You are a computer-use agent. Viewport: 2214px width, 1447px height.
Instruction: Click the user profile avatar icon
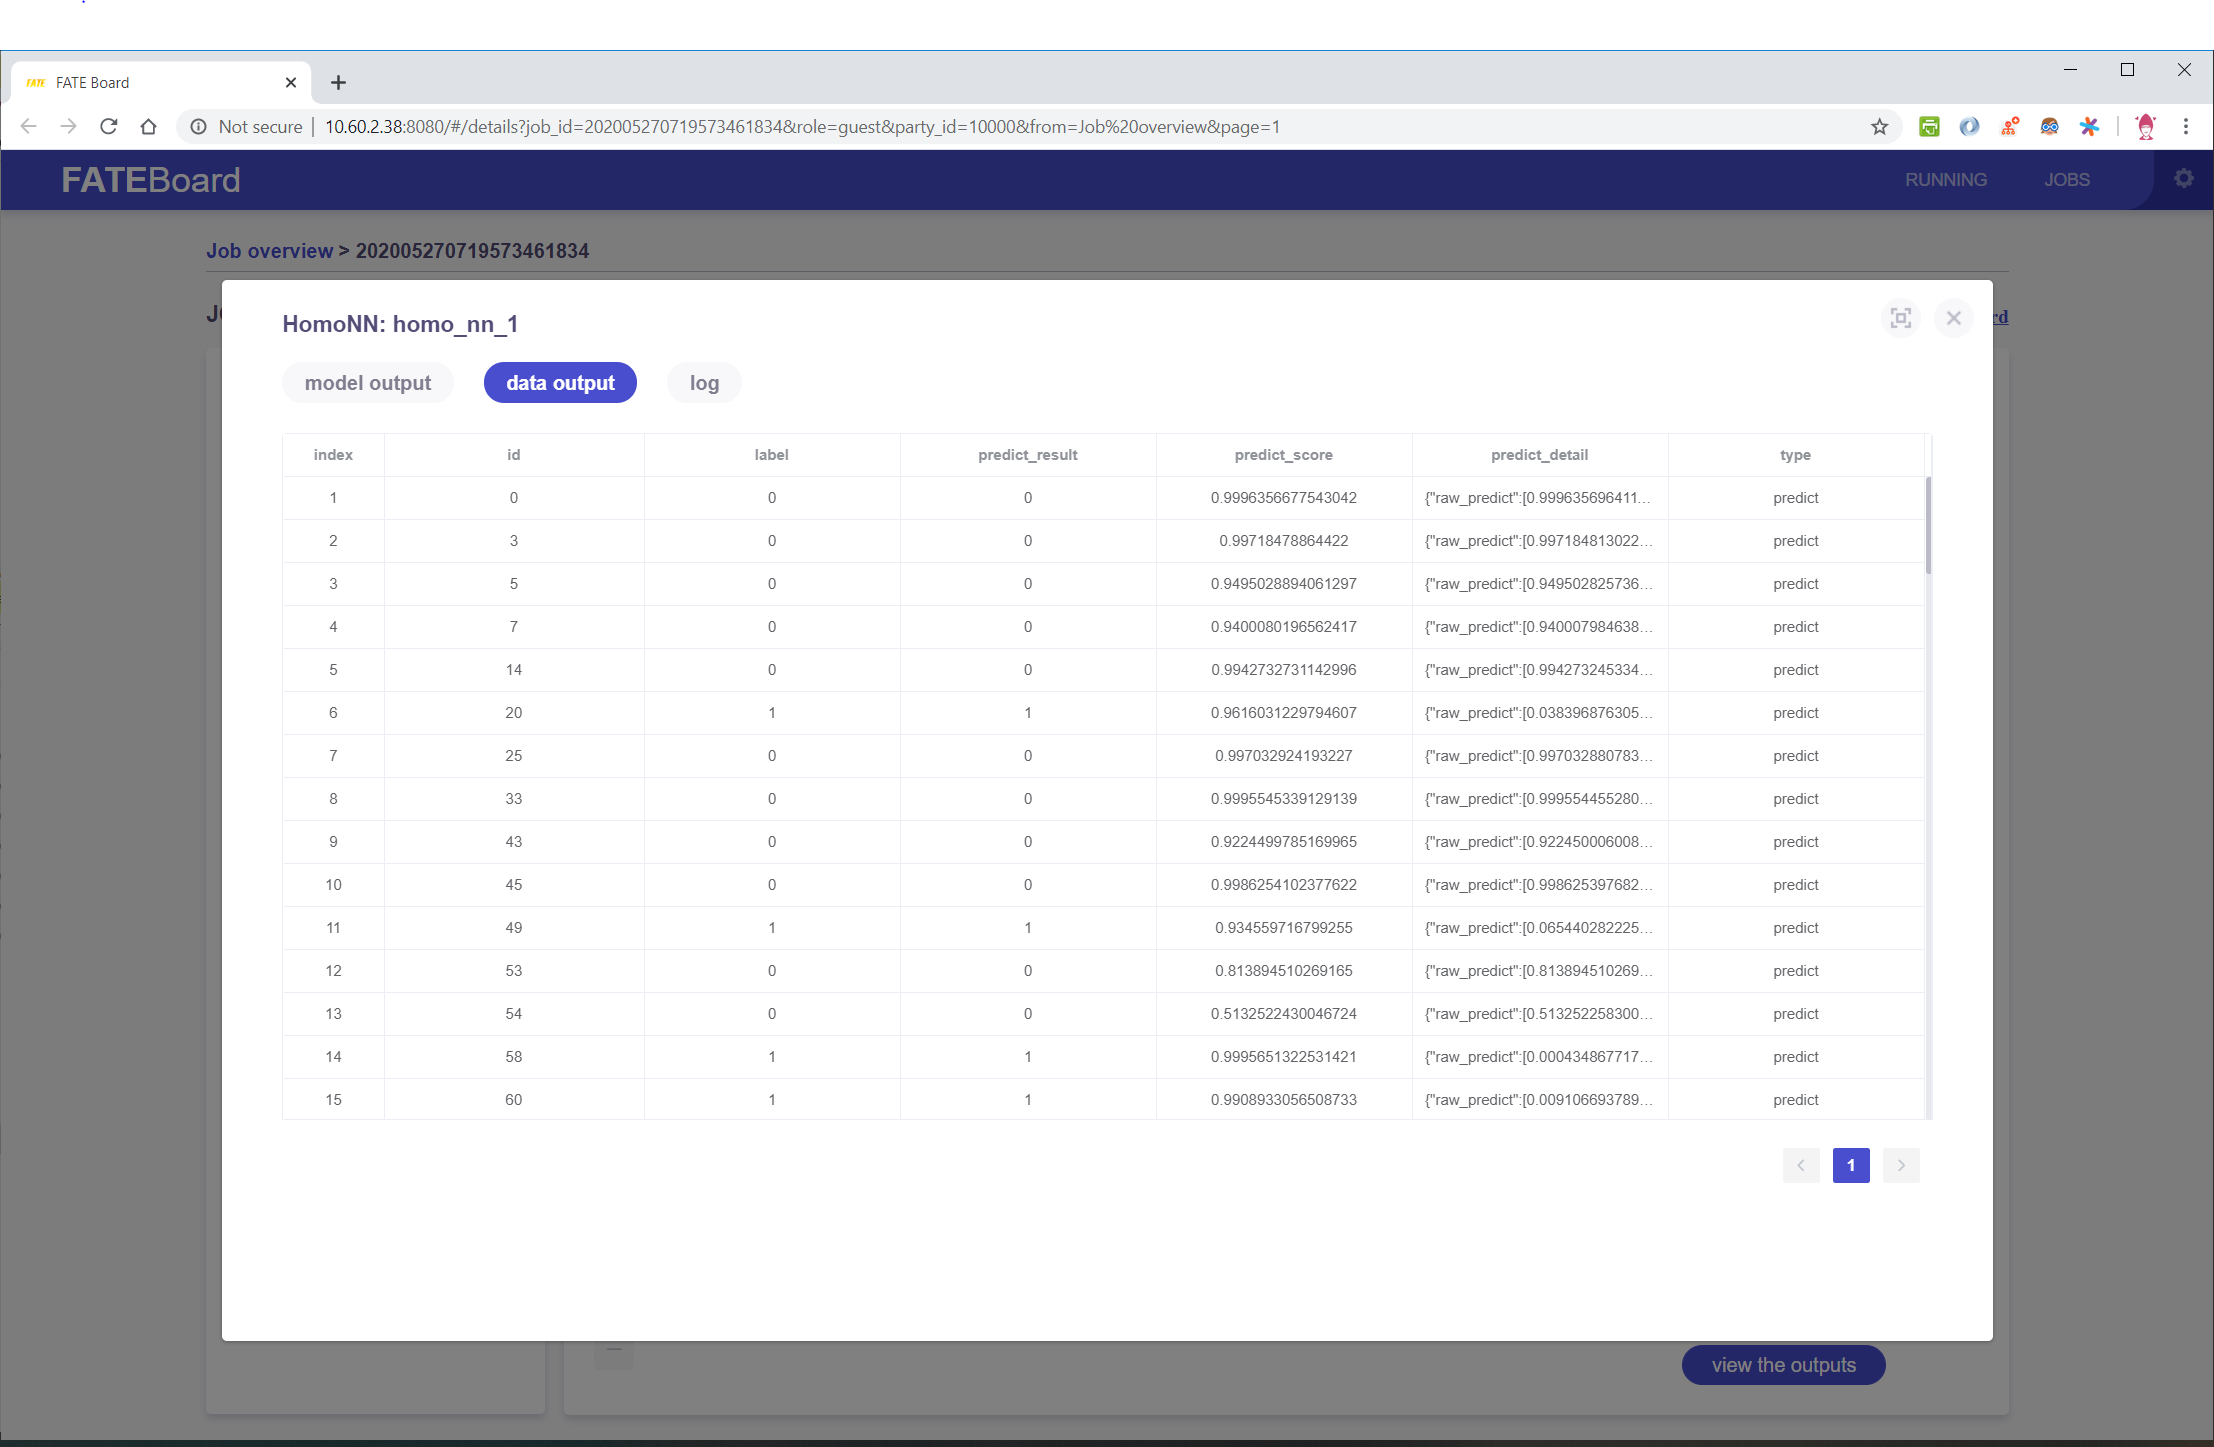click(2145, 127)
